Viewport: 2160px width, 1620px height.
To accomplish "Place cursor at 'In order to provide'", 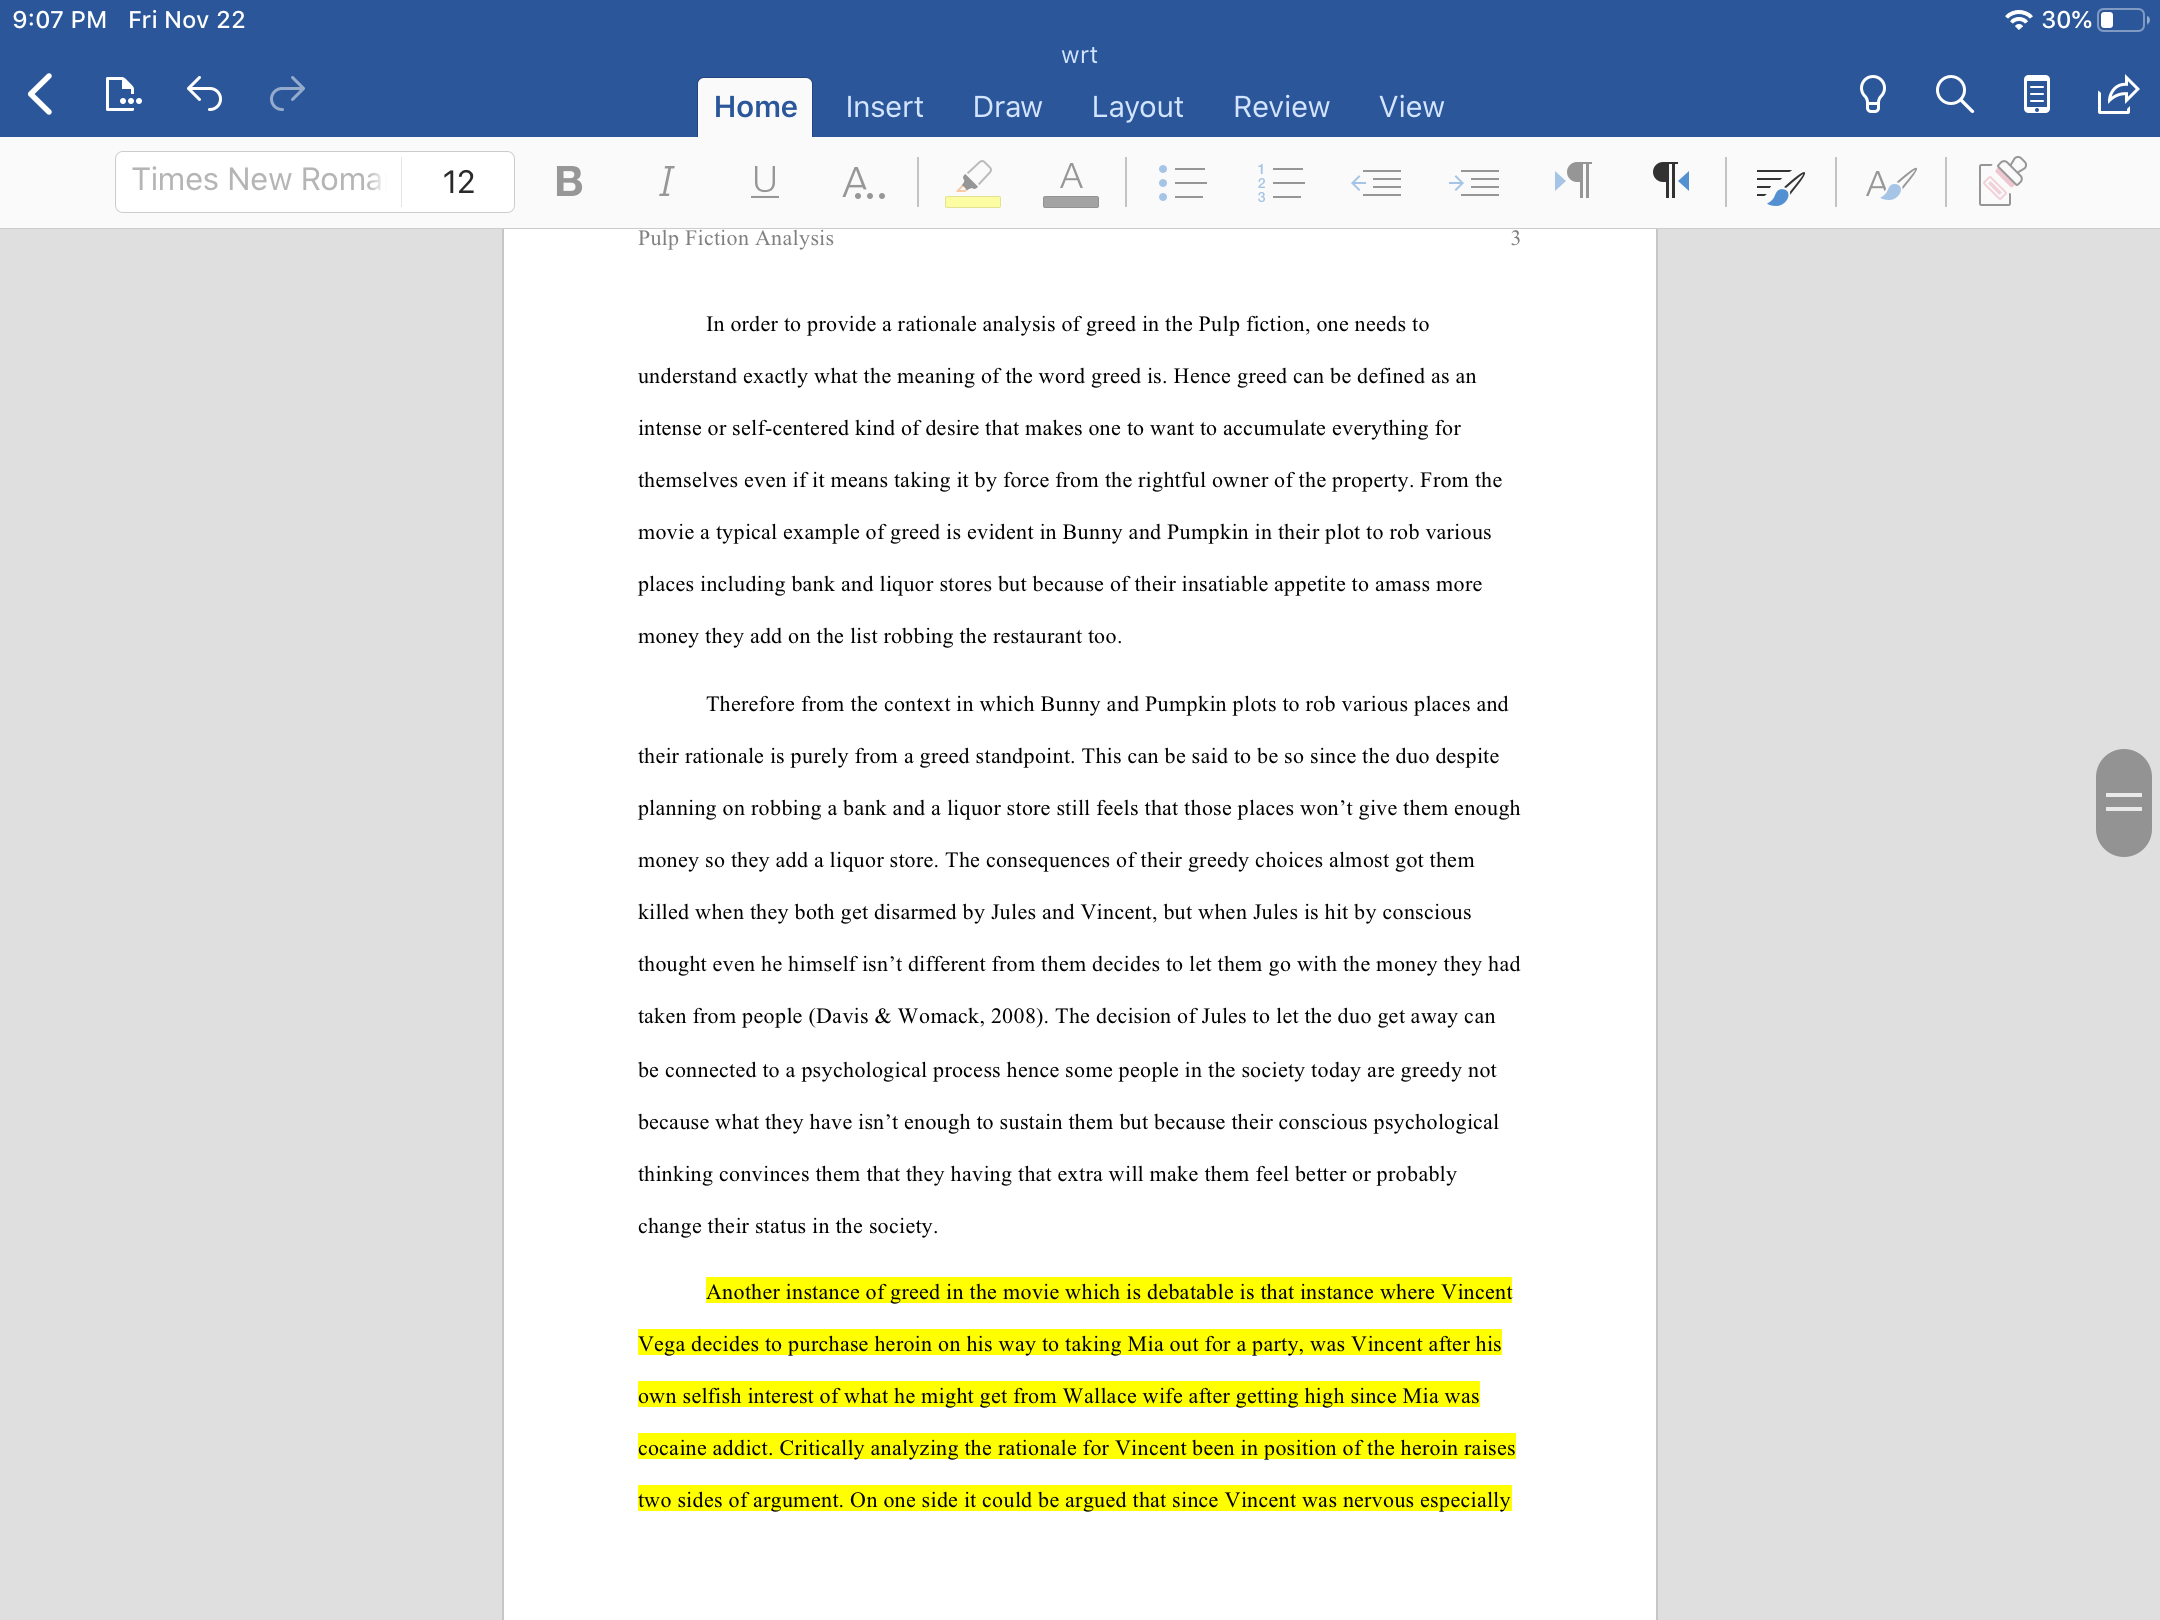I will [x=791, y=324].
